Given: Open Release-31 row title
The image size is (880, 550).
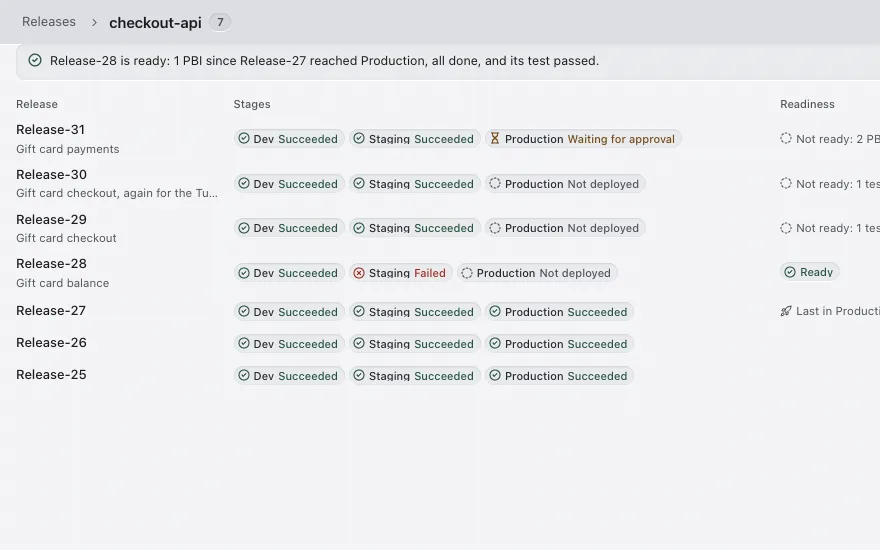Looking at the screenshot, I should click(51, 130).
